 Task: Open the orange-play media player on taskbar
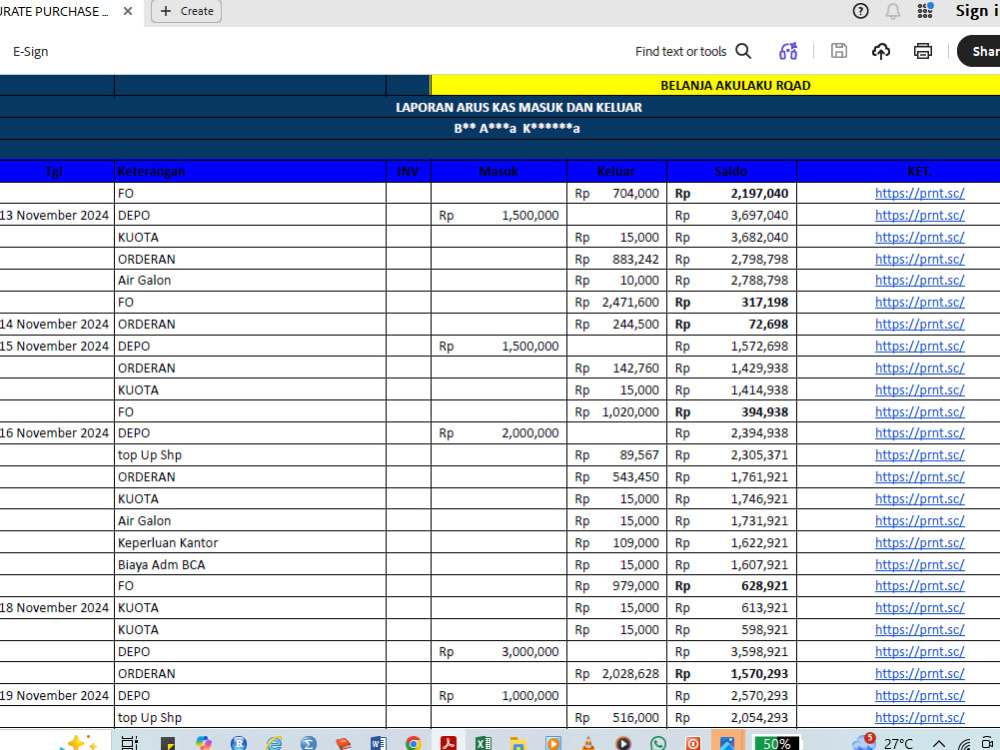(x=553, y=742)
